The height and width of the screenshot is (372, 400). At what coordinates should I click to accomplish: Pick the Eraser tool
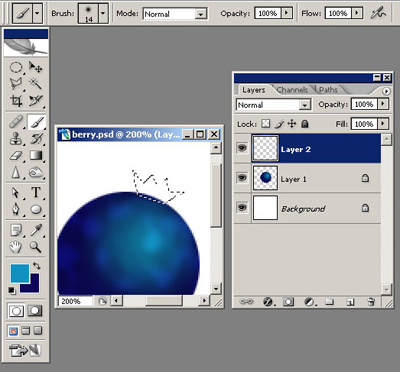[16, 155]
